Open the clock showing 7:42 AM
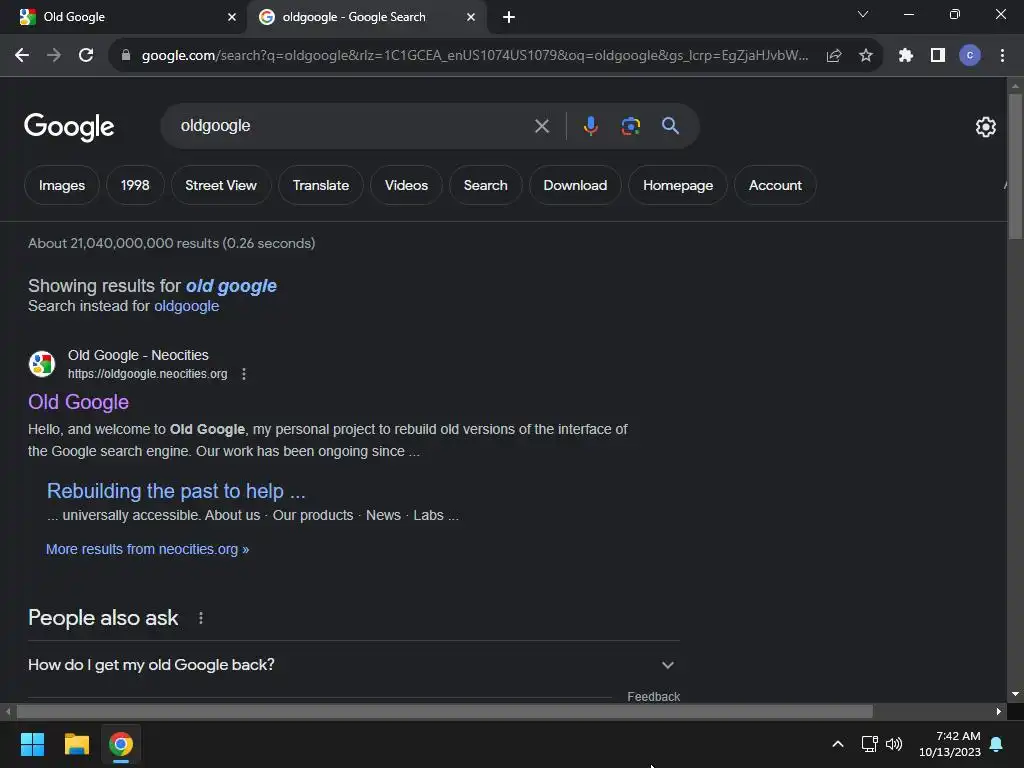 pos(950,744)
